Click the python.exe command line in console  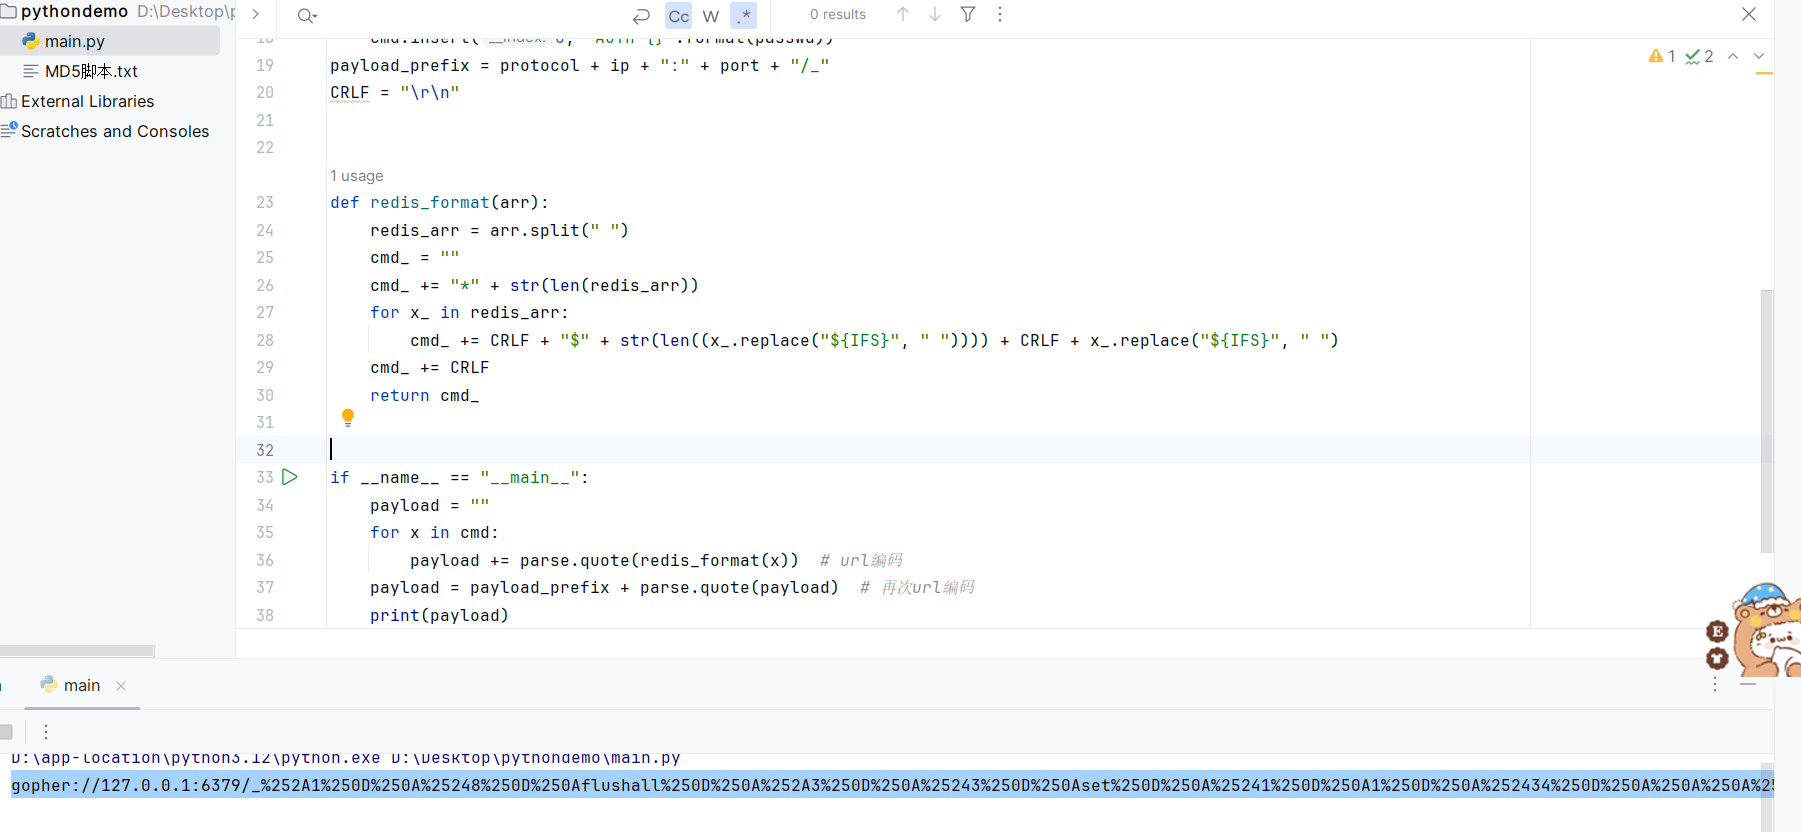(x=346, y=758)
